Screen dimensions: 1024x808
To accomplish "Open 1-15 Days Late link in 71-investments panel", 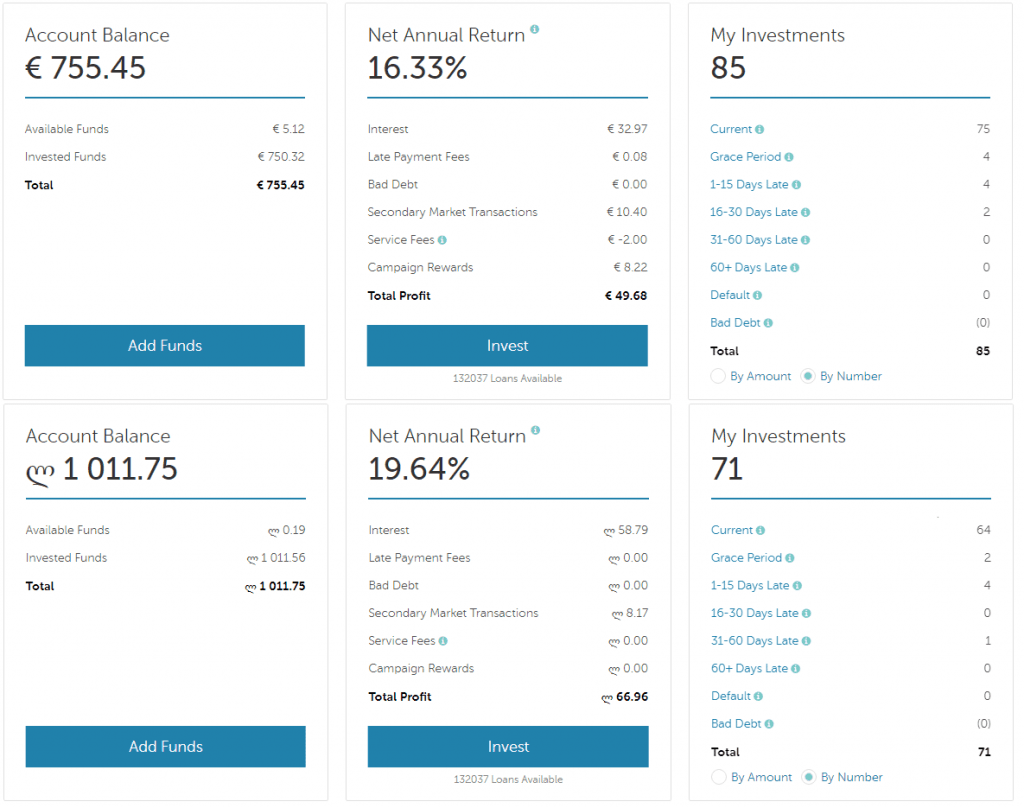I will pos(750,585).
